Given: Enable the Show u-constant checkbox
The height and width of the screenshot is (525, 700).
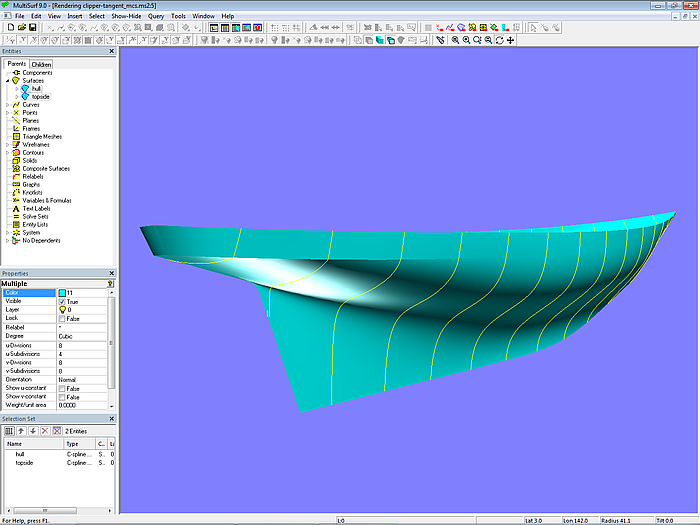Looking at the screenshot, I should coord(62,388).
